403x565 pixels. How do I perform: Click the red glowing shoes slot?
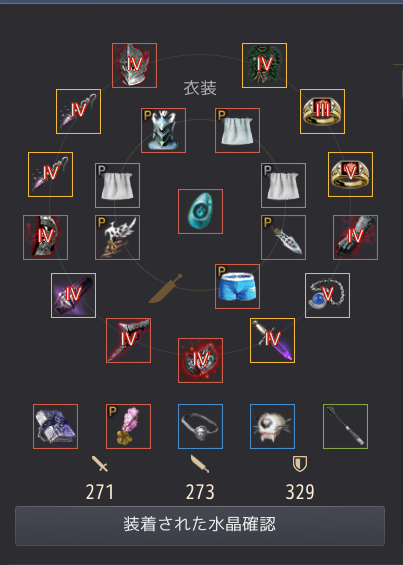[x=200, y=360]
